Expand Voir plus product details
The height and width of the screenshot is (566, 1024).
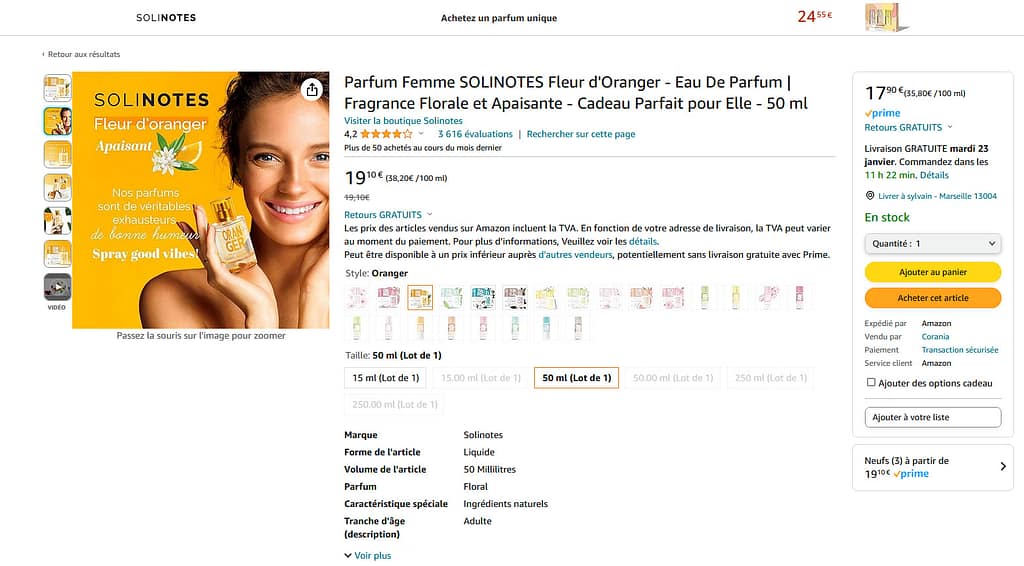click(x=368, y=556)
